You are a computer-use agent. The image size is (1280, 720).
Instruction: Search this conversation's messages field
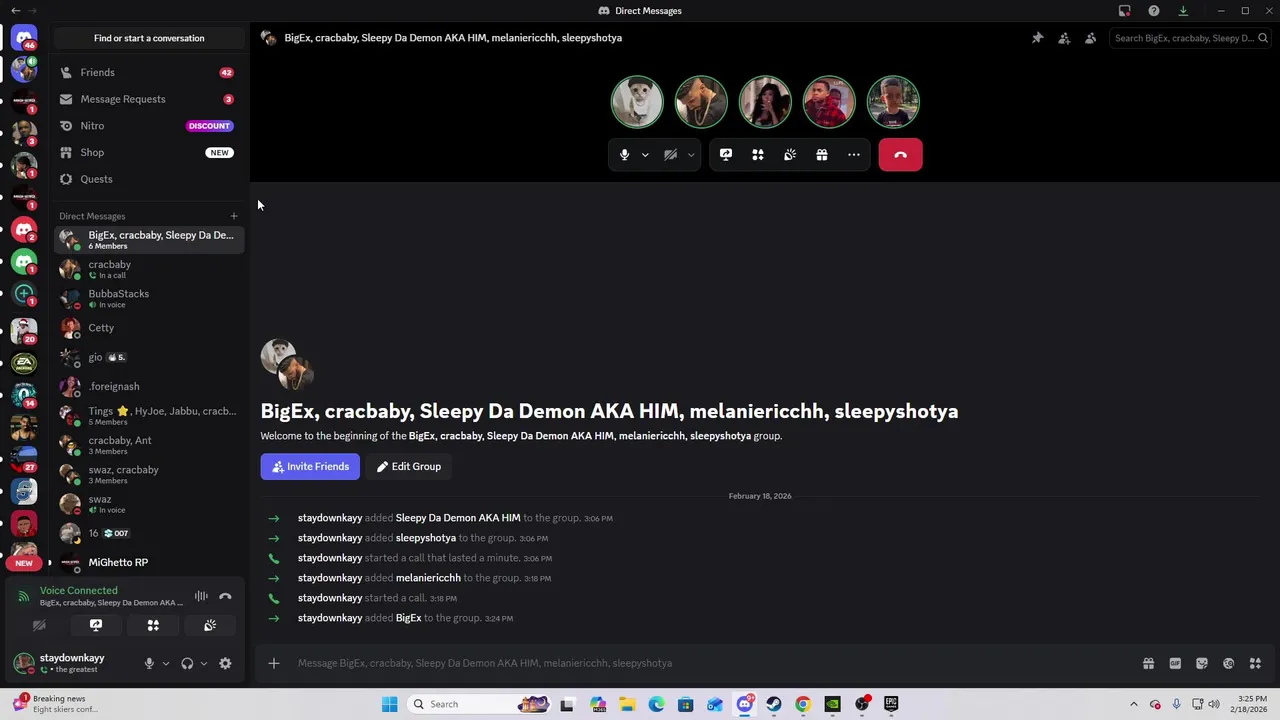pyautogui.click(x=1189, y=38)
